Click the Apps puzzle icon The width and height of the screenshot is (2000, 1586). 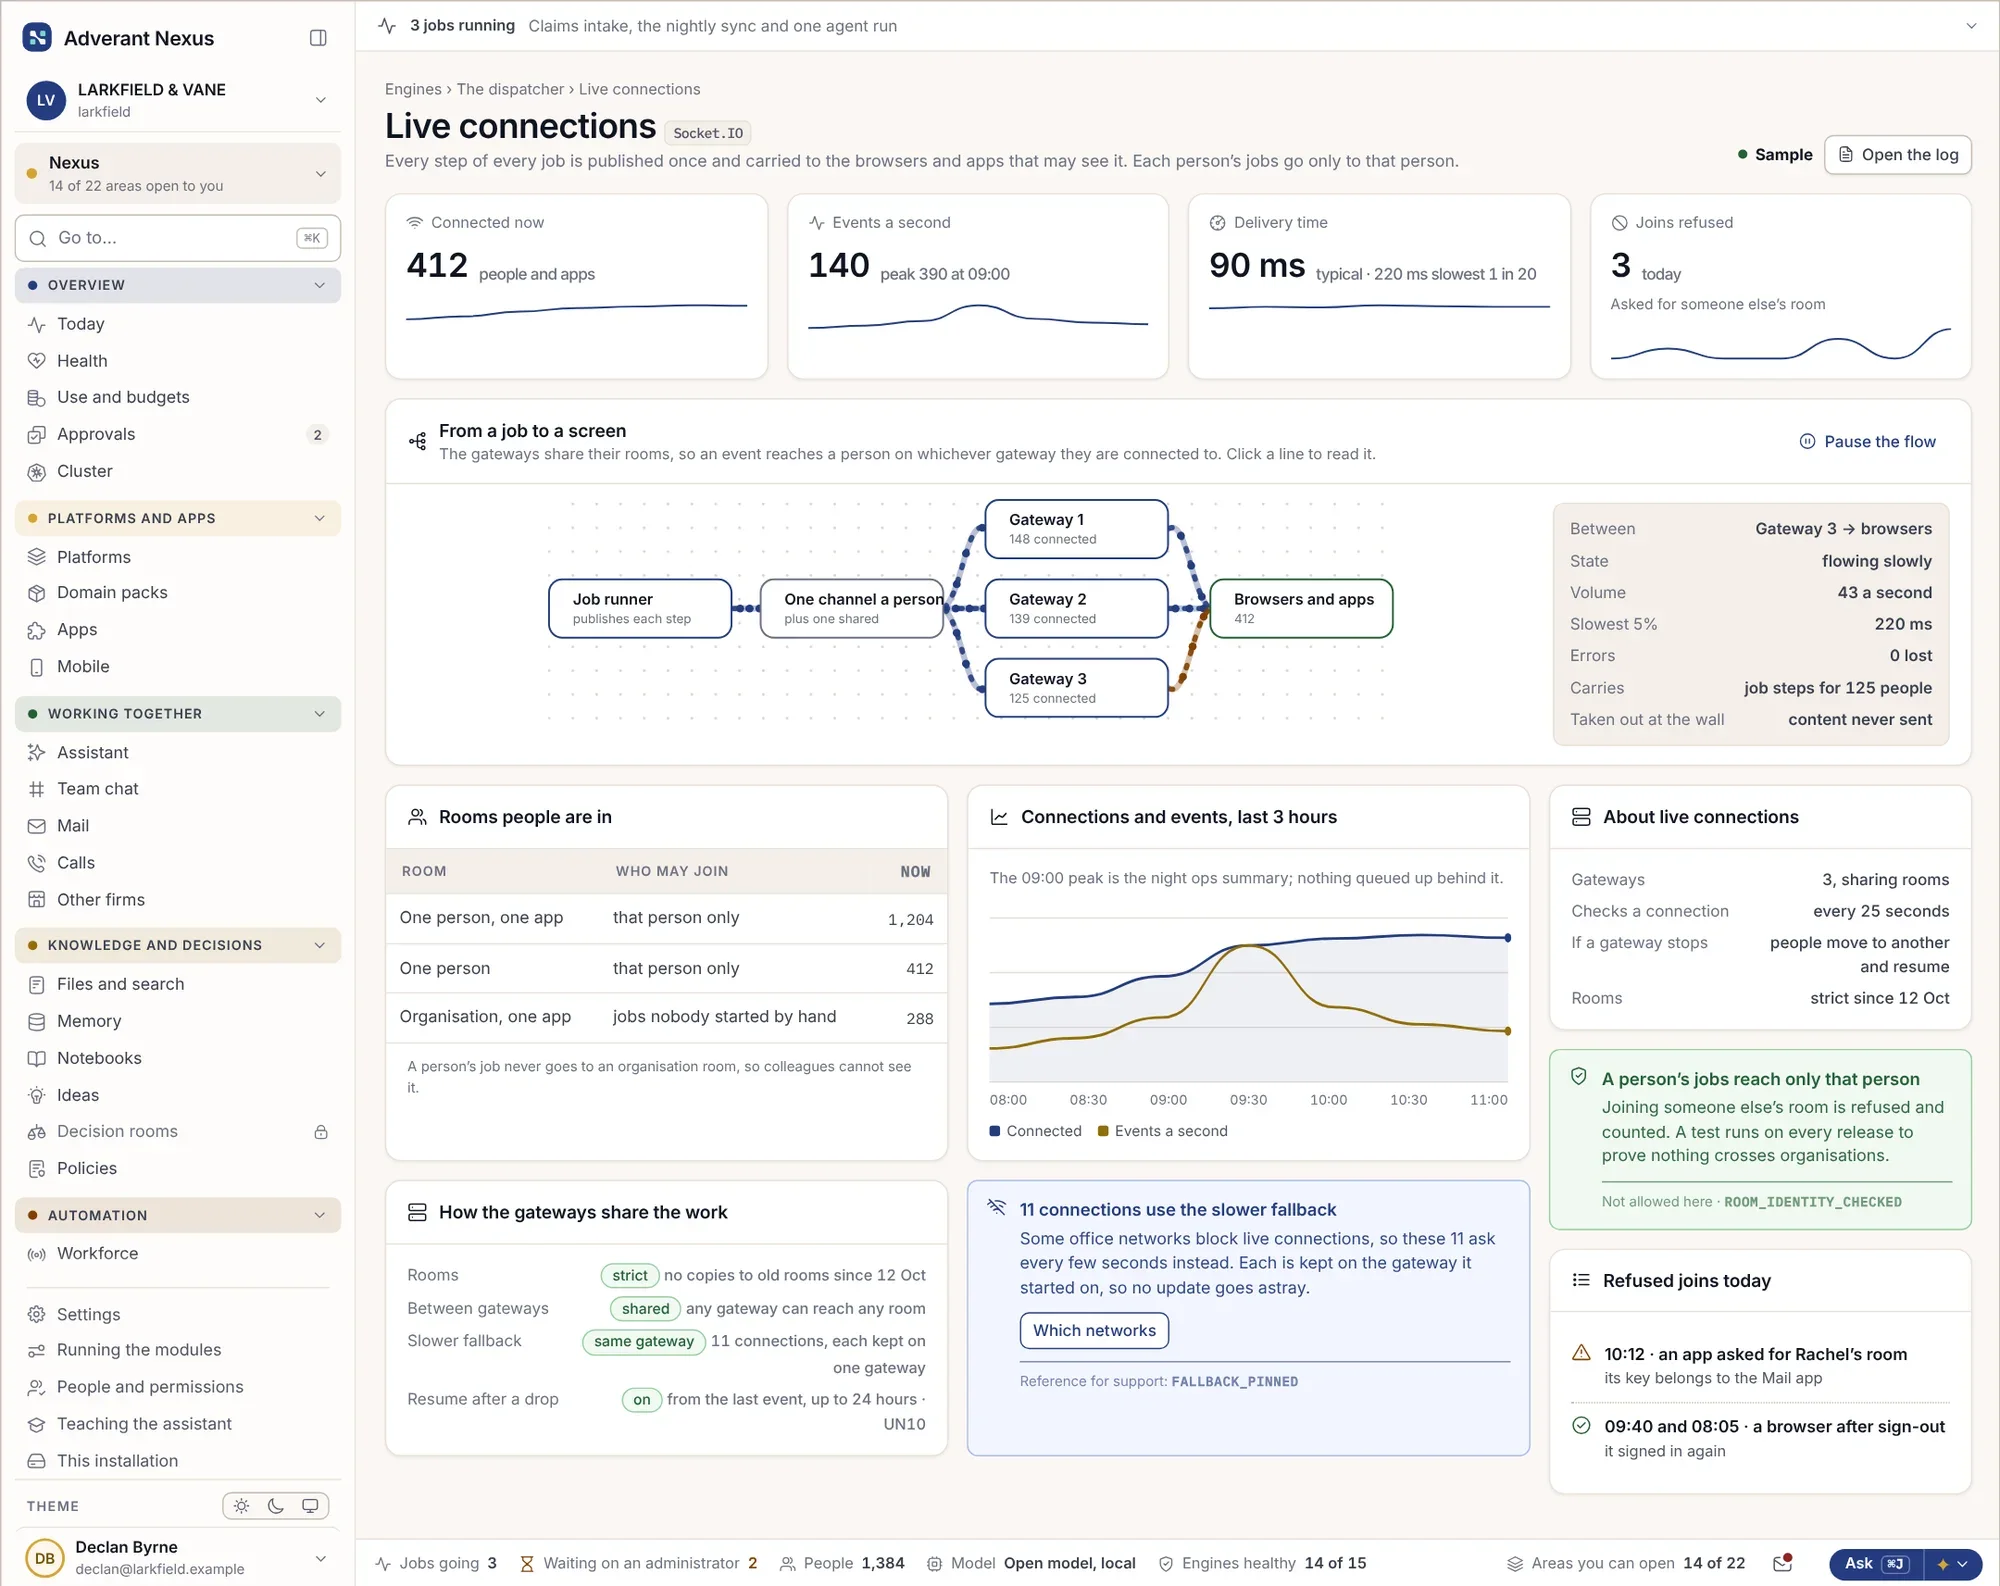point(37,630)
